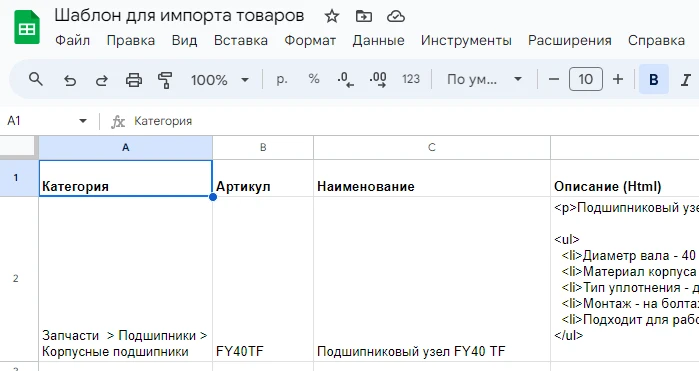Format as currency with р. button
699x371 pixels.
282,79
